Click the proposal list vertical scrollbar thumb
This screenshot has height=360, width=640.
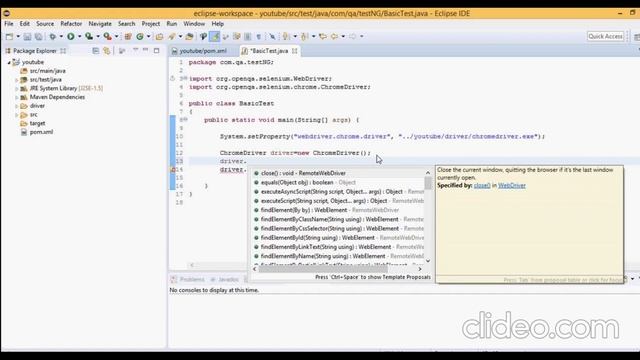(x=428, y=183)
